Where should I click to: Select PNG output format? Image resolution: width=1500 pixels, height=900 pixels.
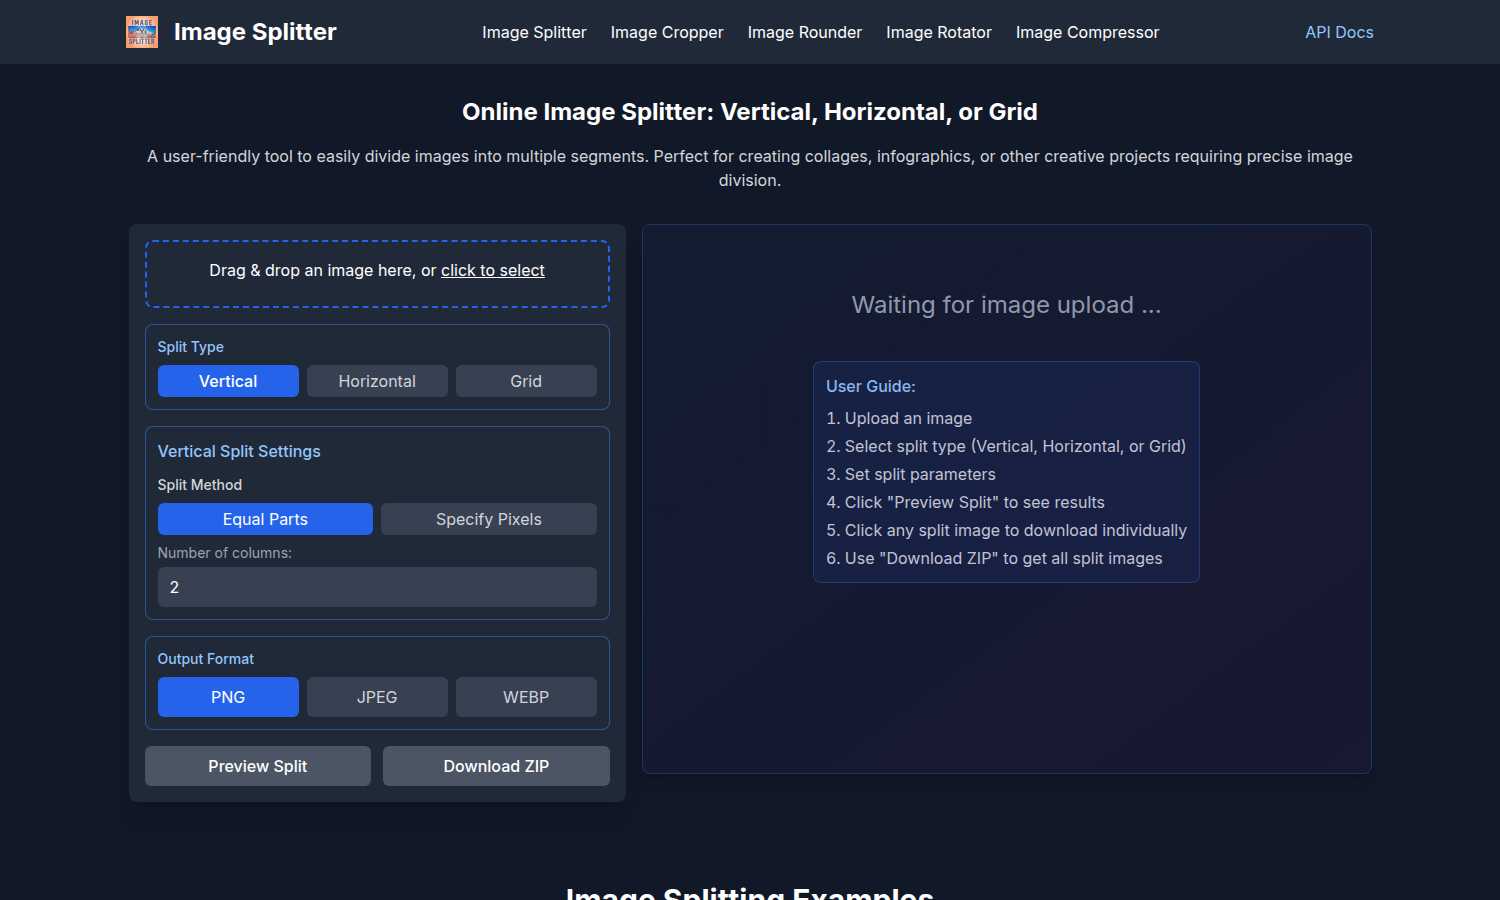228,697
